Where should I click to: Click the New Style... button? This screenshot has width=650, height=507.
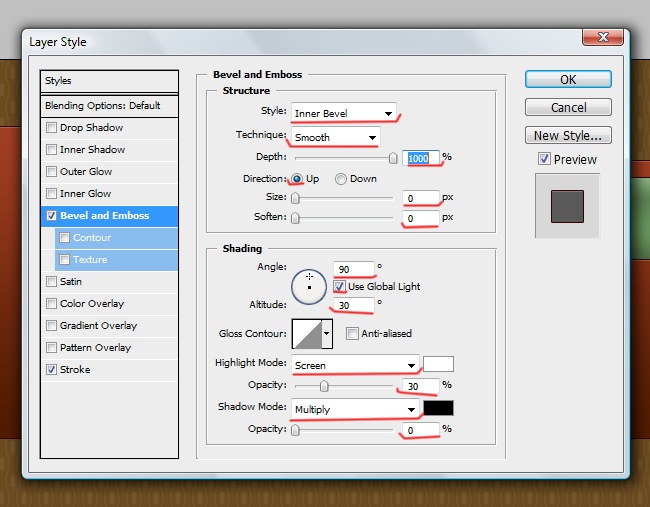568,136
